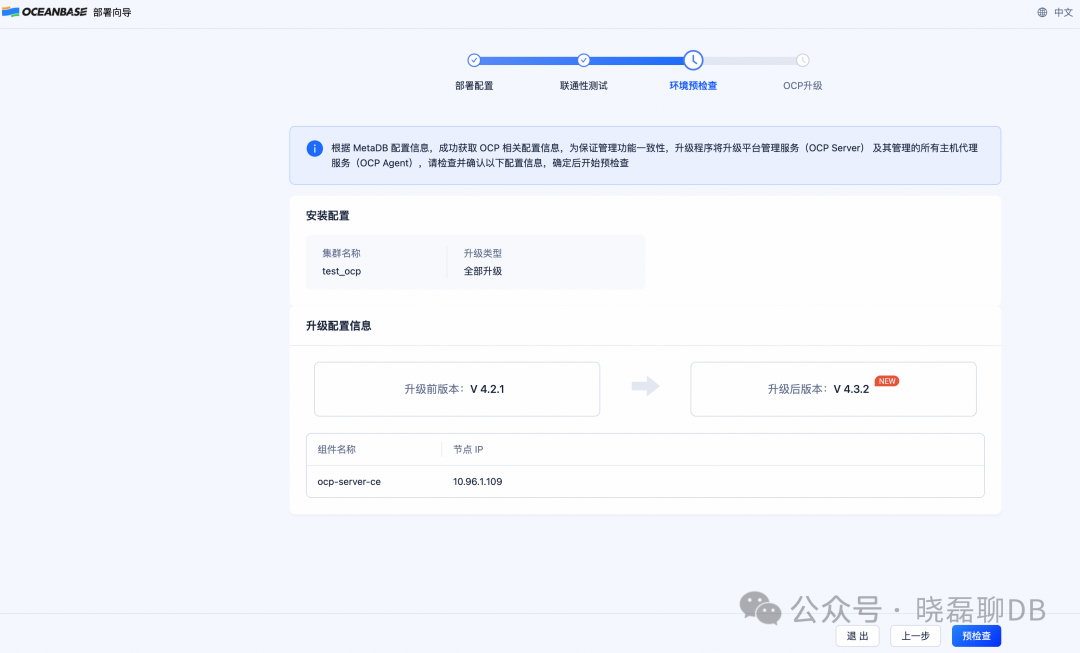
Task: Select the test_ocp cluster name value
Action: 341,271
